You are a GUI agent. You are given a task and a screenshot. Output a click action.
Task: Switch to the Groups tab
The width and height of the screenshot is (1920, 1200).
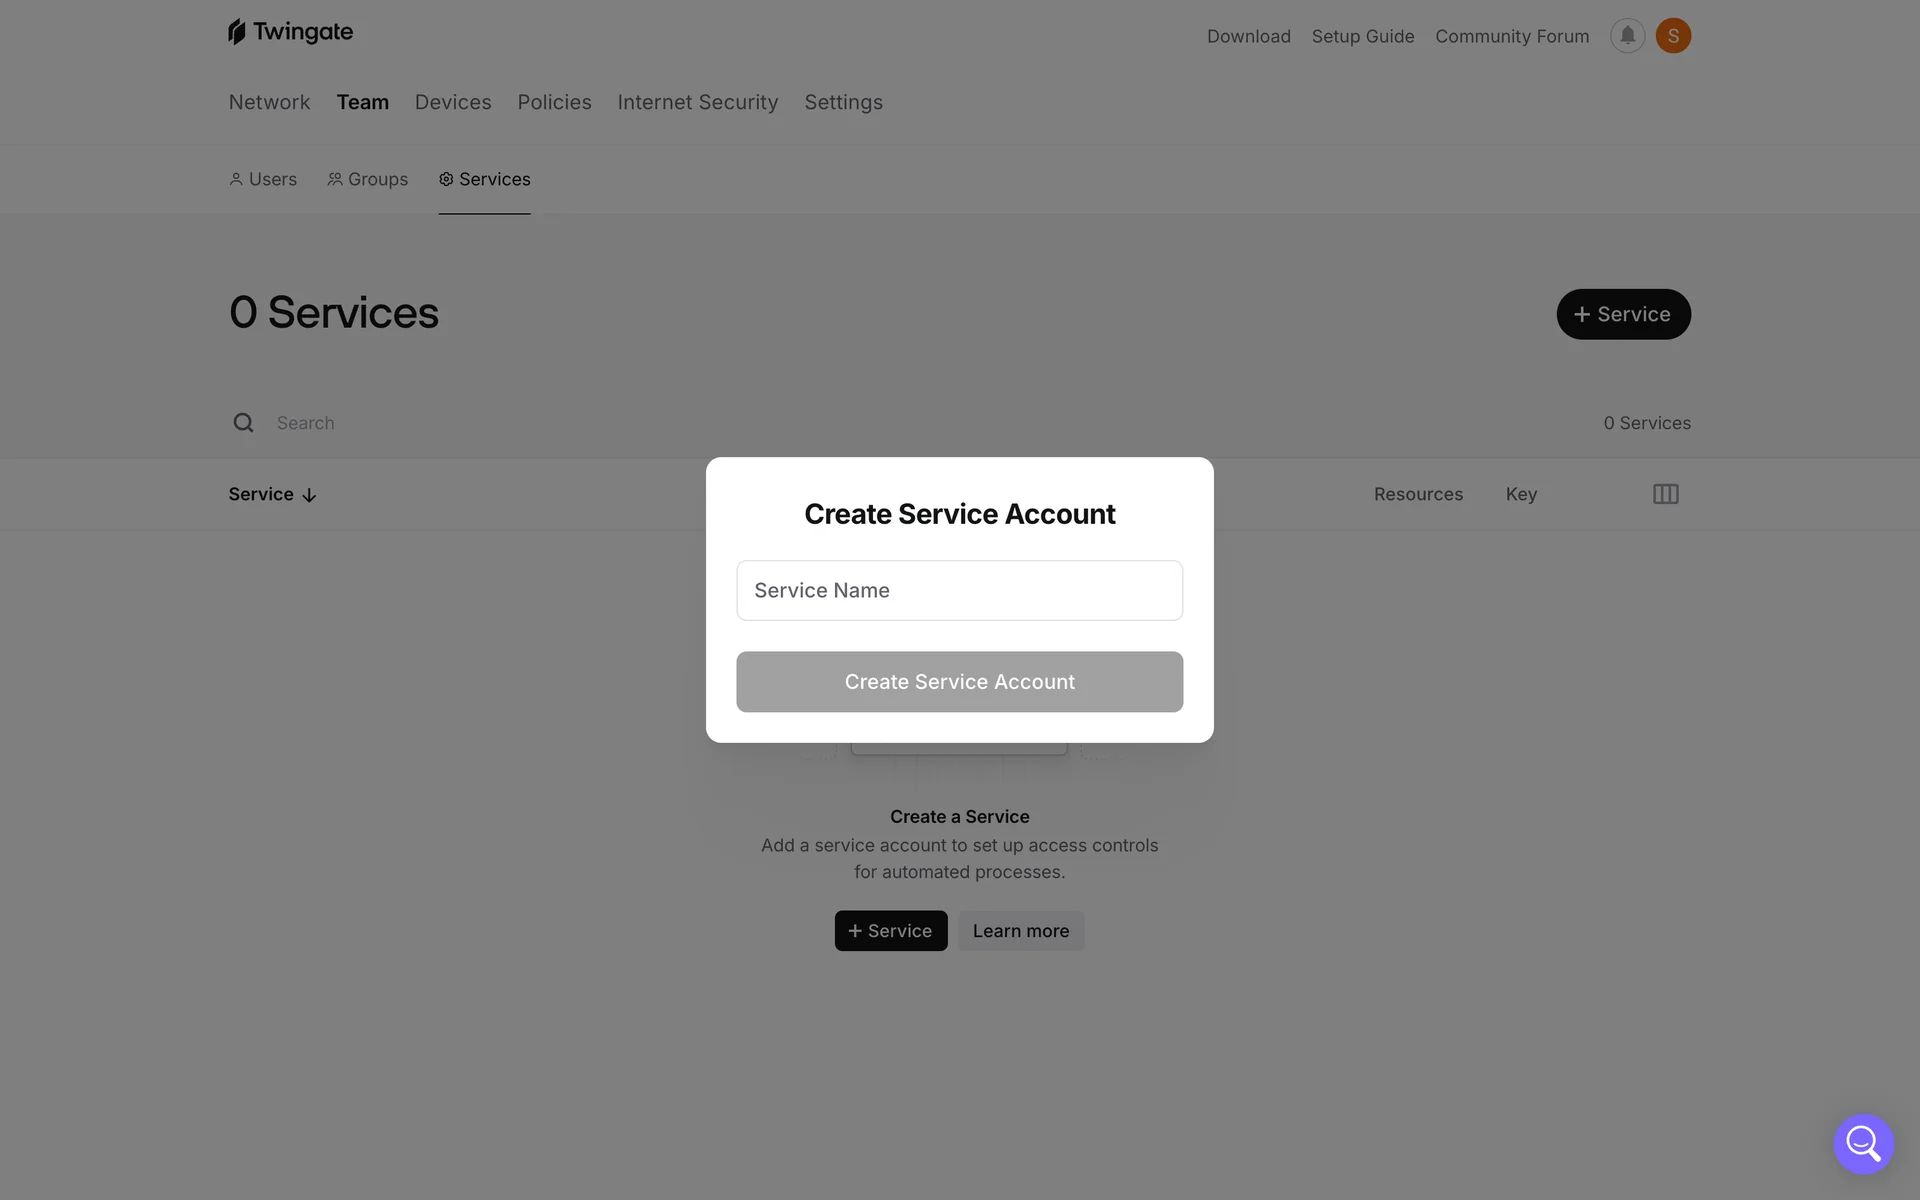tap(367, 179)
